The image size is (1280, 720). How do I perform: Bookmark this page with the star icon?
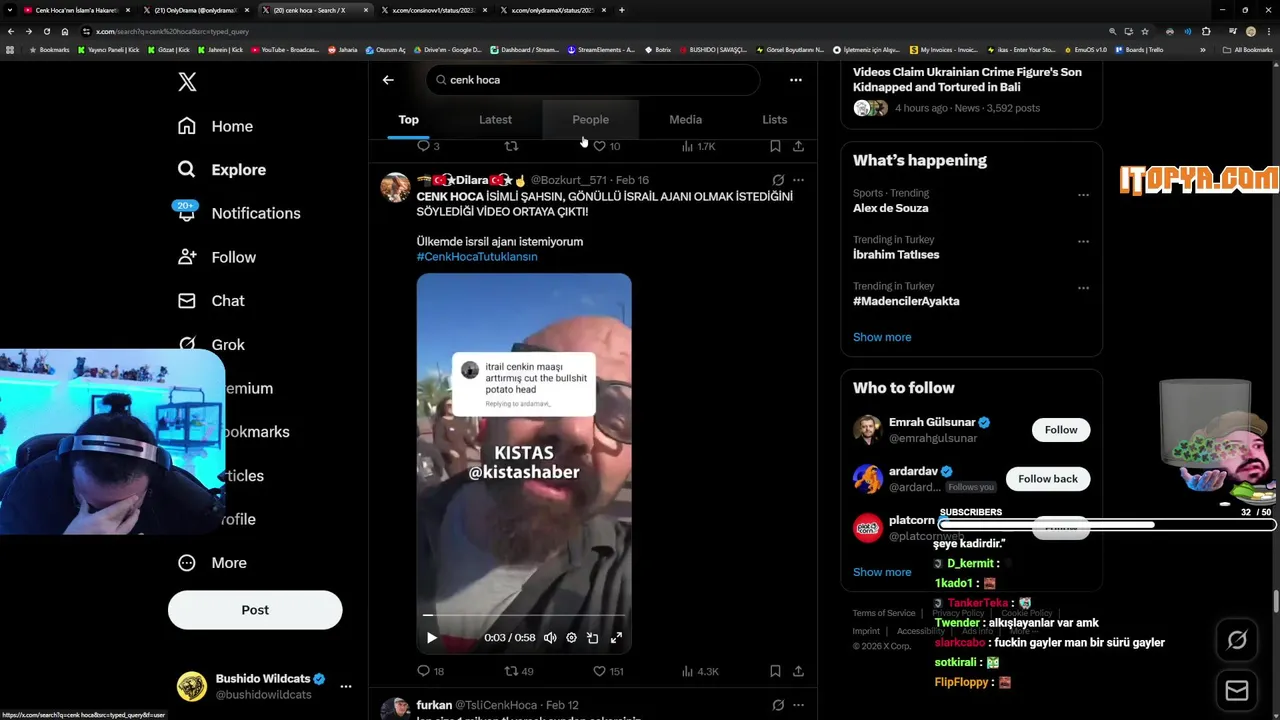point(1145,31)
